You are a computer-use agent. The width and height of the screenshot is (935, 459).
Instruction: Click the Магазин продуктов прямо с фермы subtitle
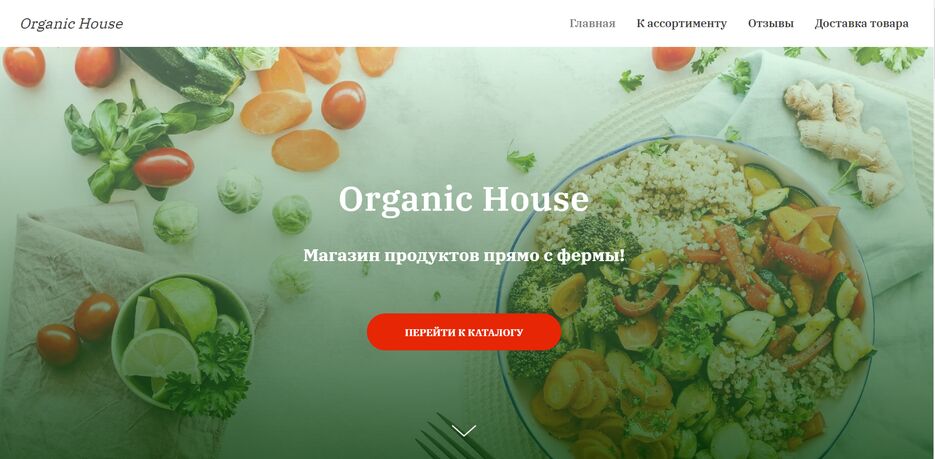click(464, 256)
